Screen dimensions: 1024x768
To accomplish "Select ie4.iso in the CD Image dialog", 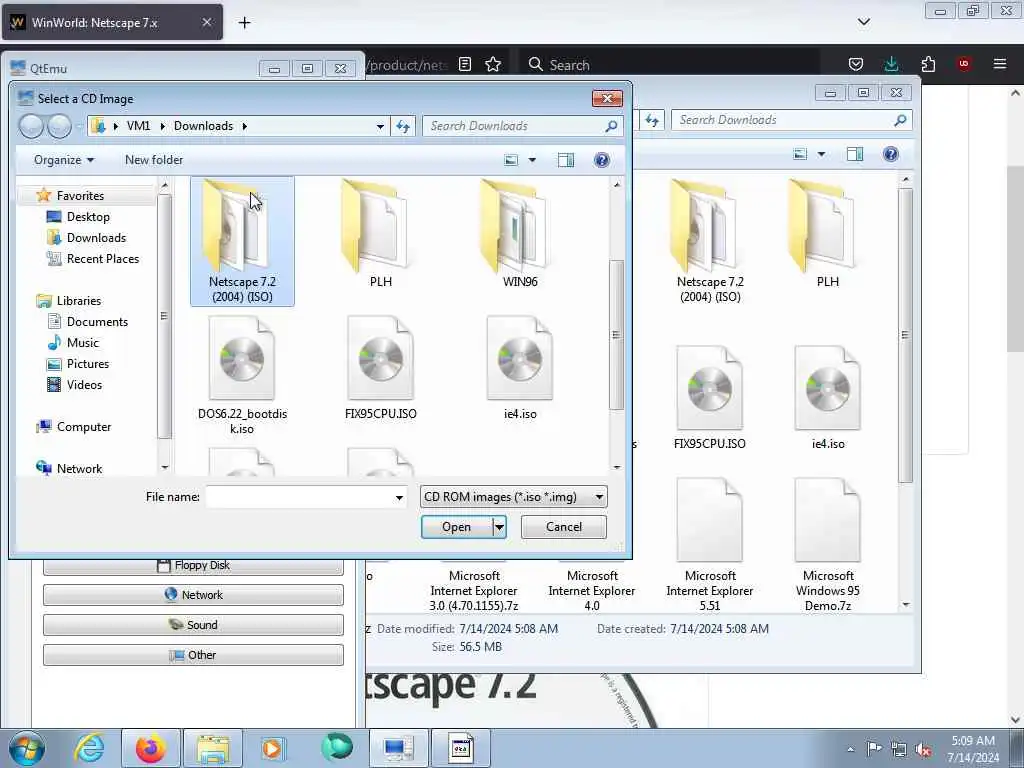I will coord(520,368).
